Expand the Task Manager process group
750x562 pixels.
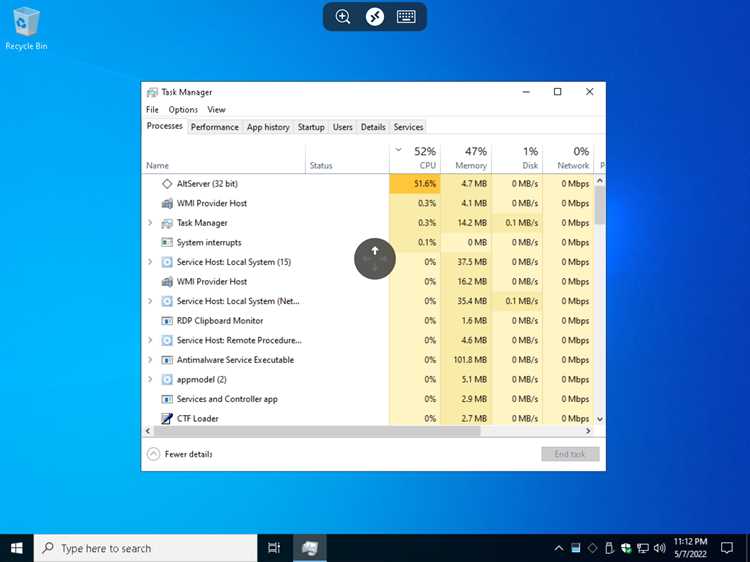150,223
